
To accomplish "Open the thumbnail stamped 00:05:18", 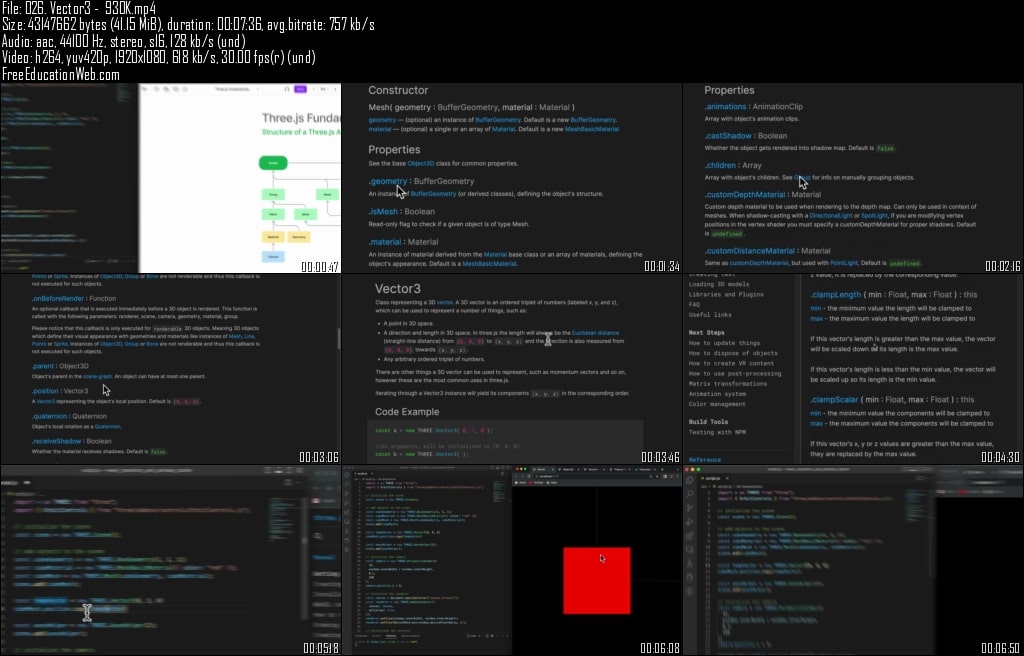I will [170, 561].
